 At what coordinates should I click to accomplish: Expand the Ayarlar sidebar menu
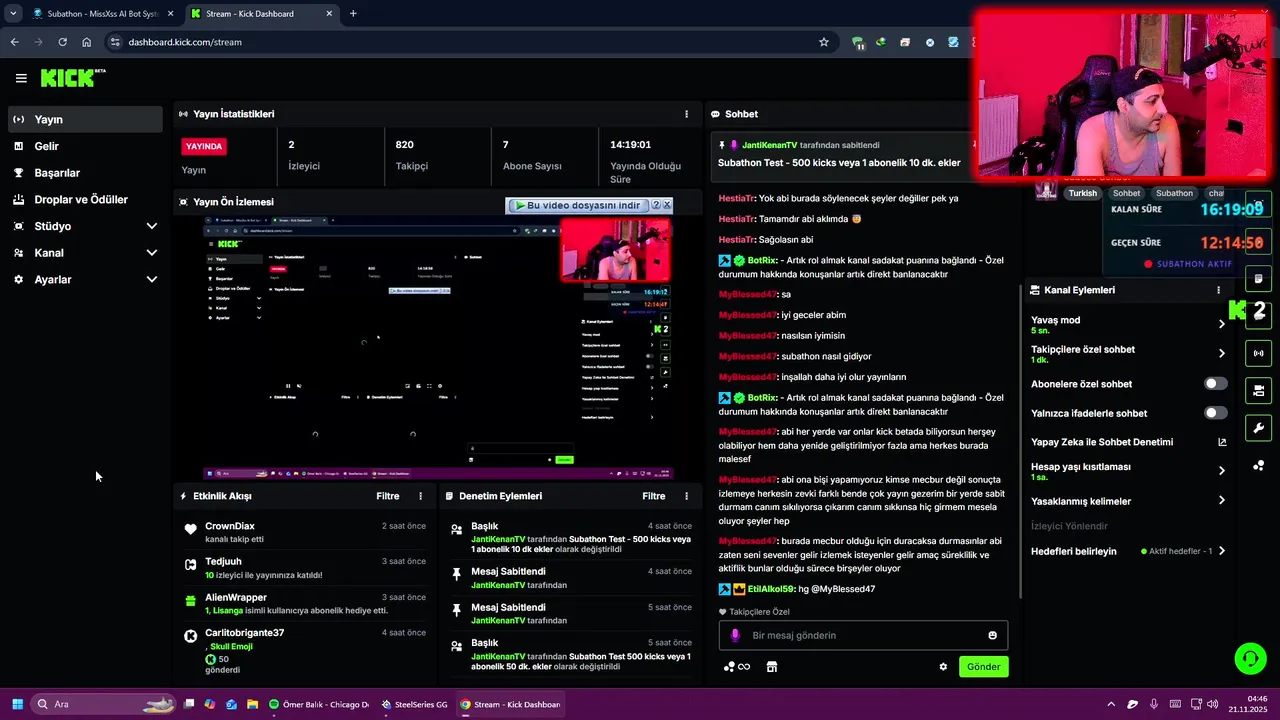point(85,280)
